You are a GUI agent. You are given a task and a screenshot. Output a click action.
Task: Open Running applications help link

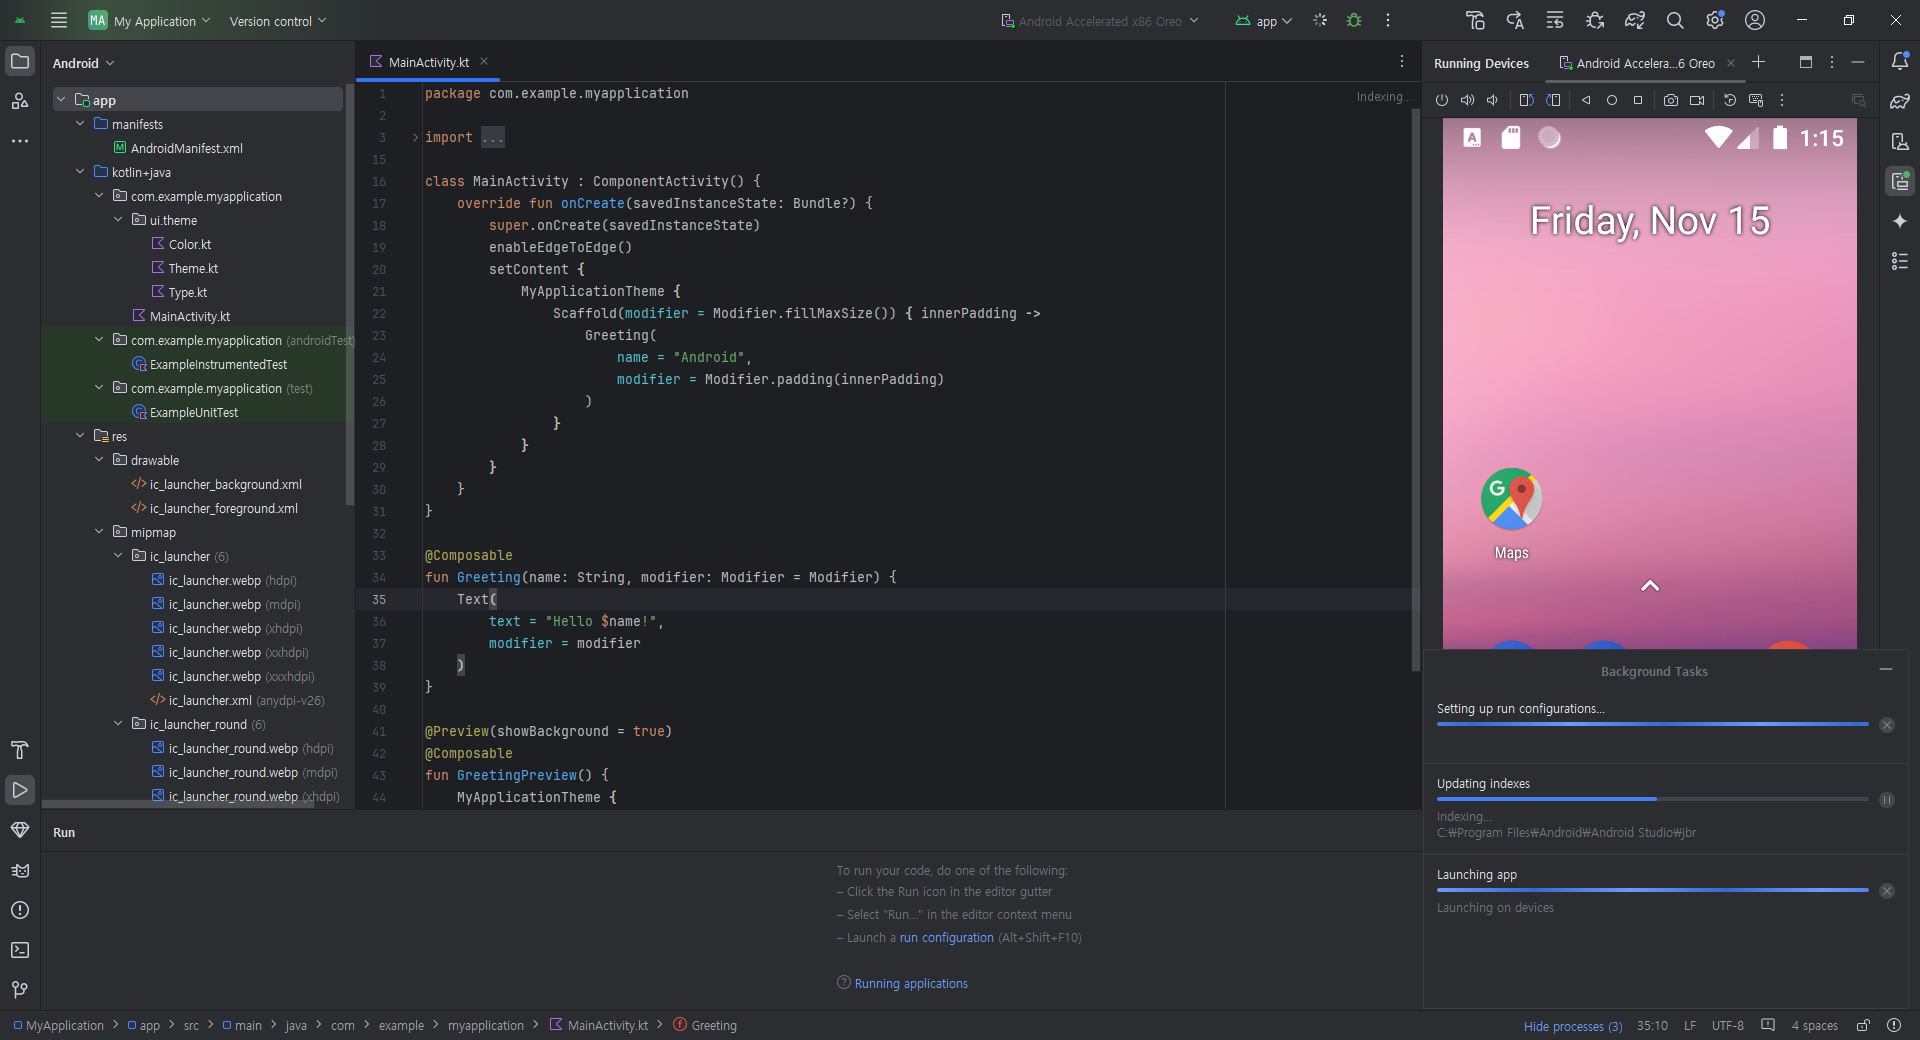coord(911,984)
